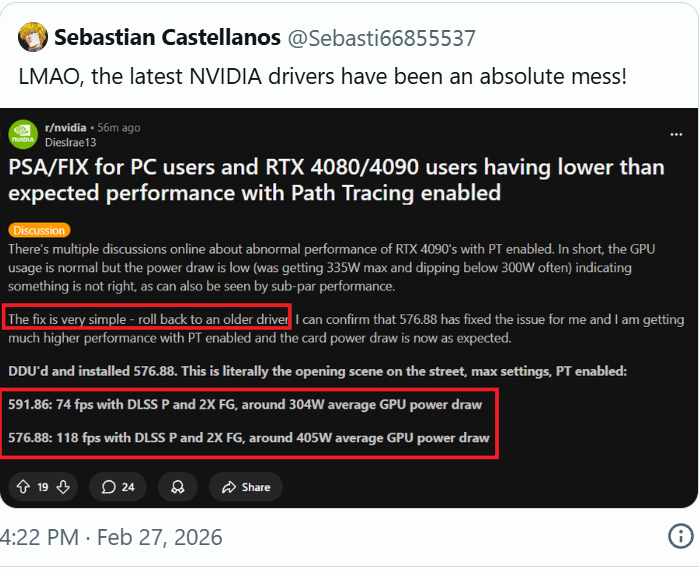The image size is (700, 571).
Task: Click the 576.88 driver benchmark line
Action: (x=246, y=438)
